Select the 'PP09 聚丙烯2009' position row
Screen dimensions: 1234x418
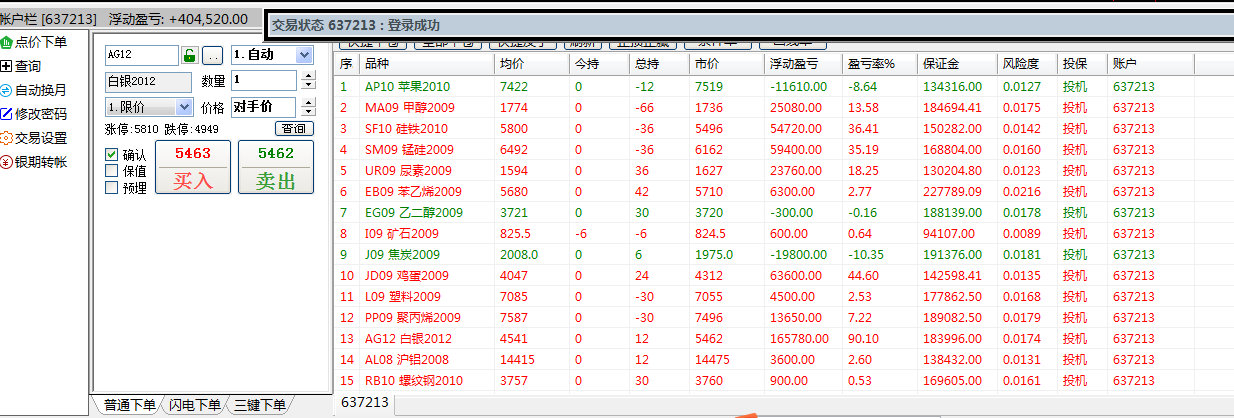(x=766, y=318)
